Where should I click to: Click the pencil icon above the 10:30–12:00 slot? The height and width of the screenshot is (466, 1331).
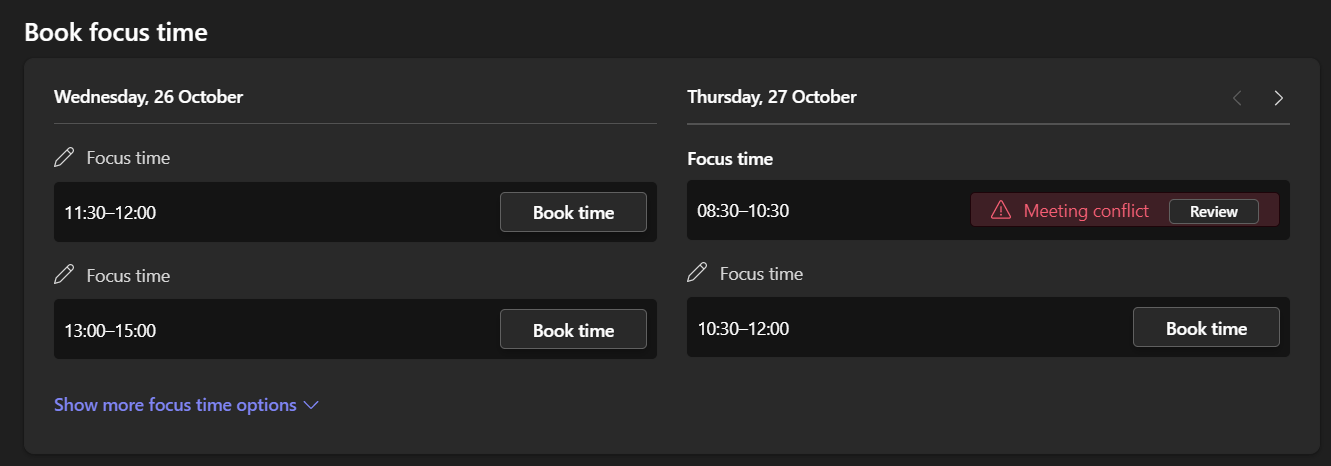pyautogui.click(x=697, y=273)
